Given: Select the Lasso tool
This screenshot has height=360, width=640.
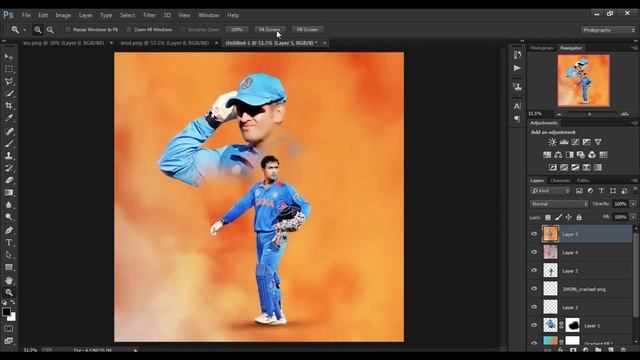Looking at the screenshot, I should pos(9,81).
